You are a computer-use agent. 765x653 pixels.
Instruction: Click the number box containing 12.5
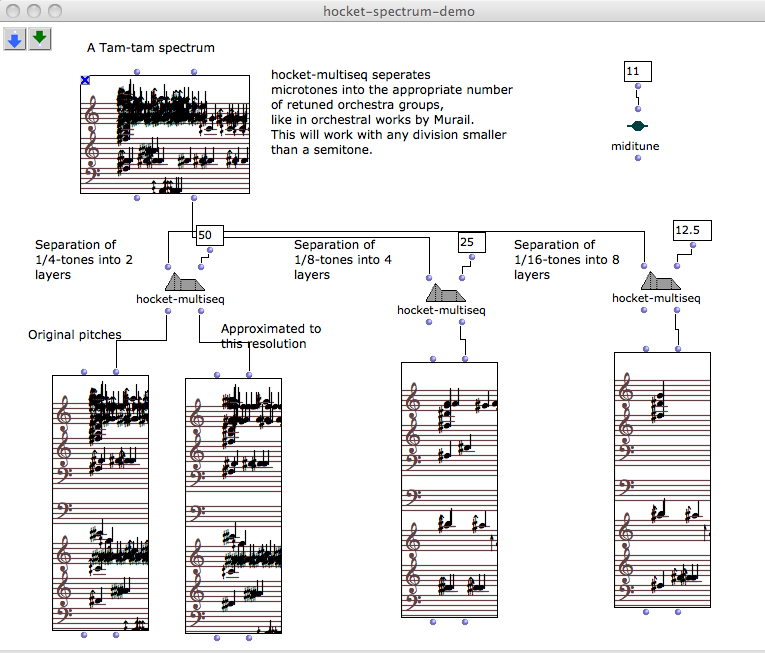coord(691,230)
